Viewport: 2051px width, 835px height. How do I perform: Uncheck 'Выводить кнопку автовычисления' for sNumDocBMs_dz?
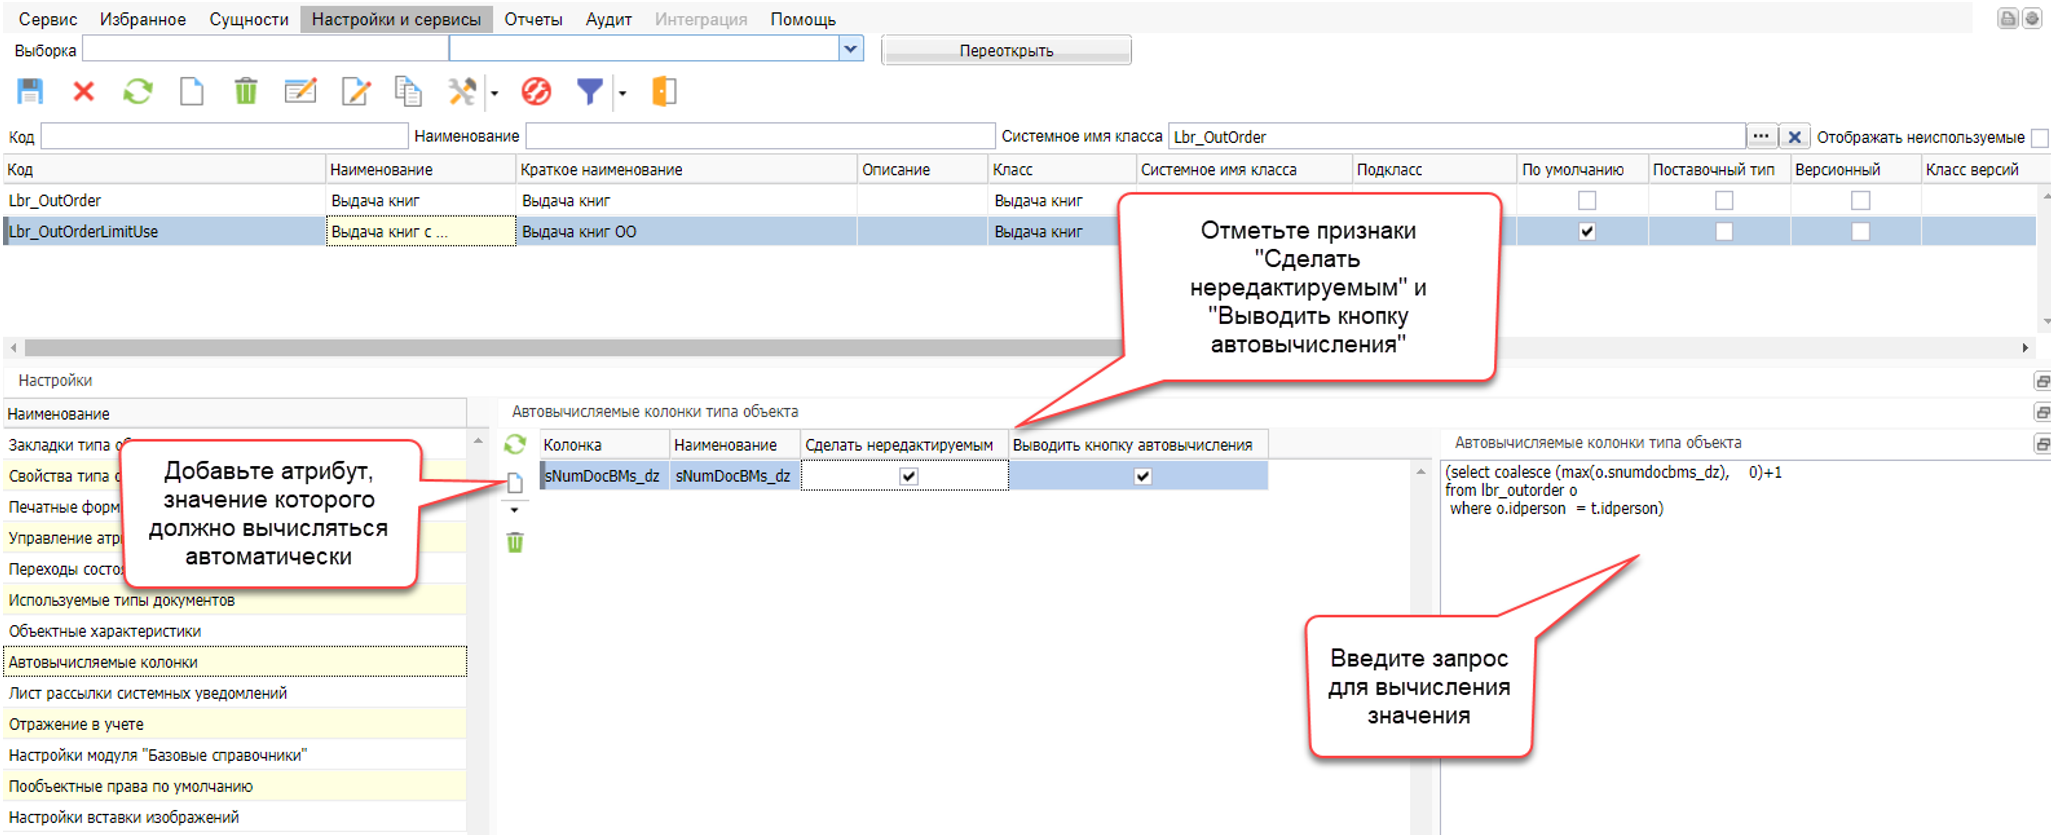tap(1142, 476)
